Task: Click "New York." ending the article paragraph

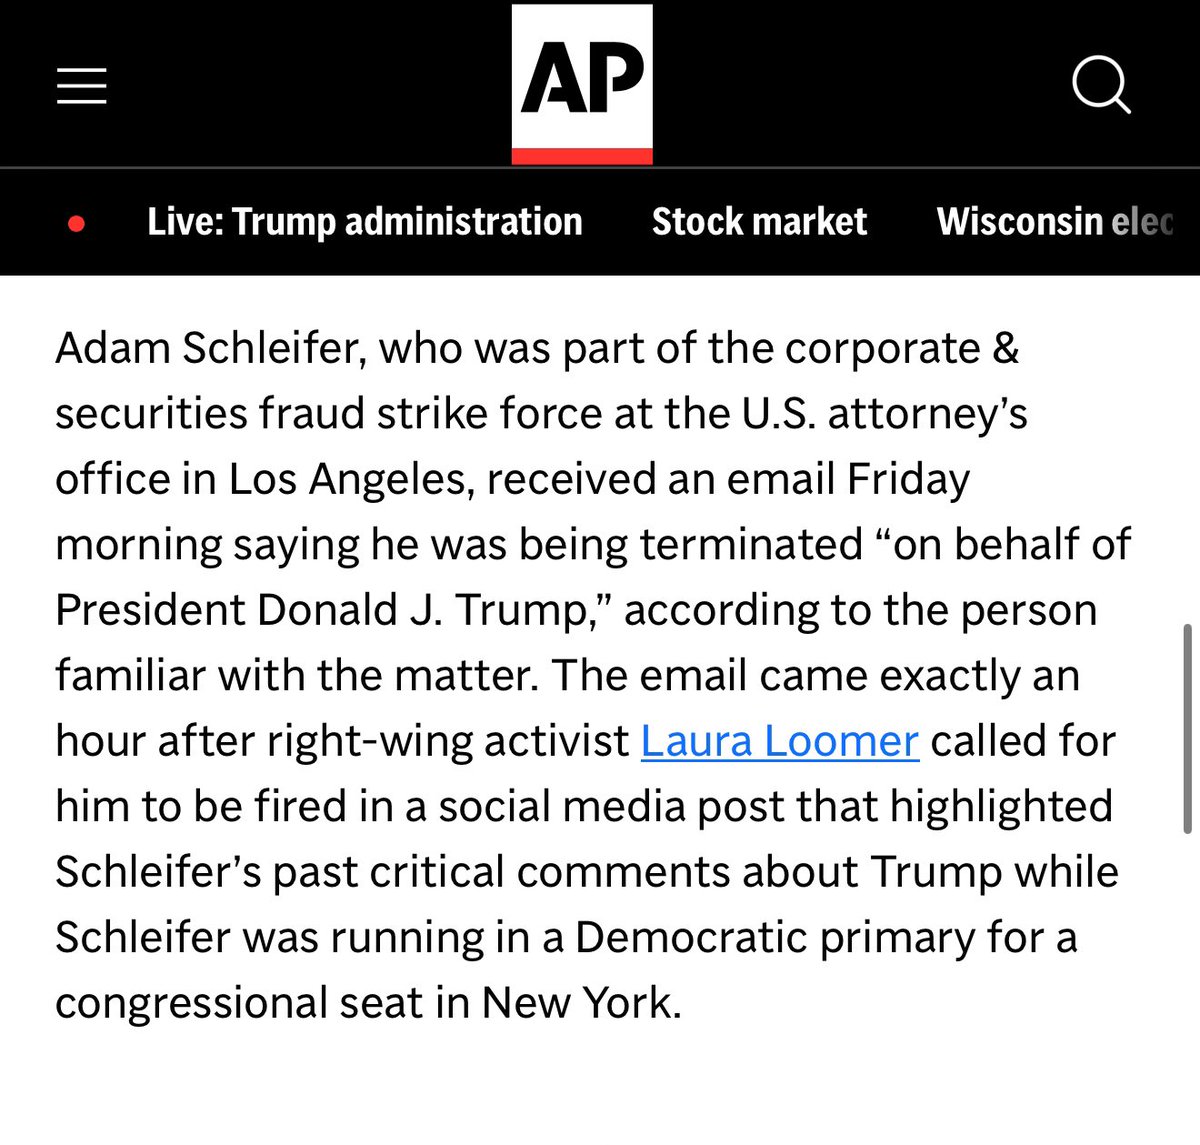Action: [x=581, y=1002]
